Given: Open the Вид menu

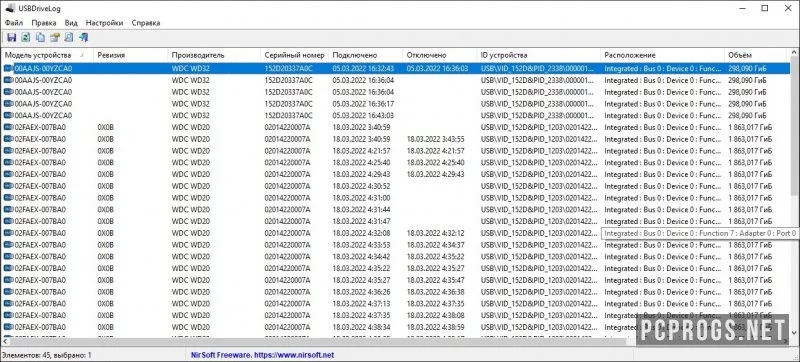Looking at the screenshot, I should point(71,23).
